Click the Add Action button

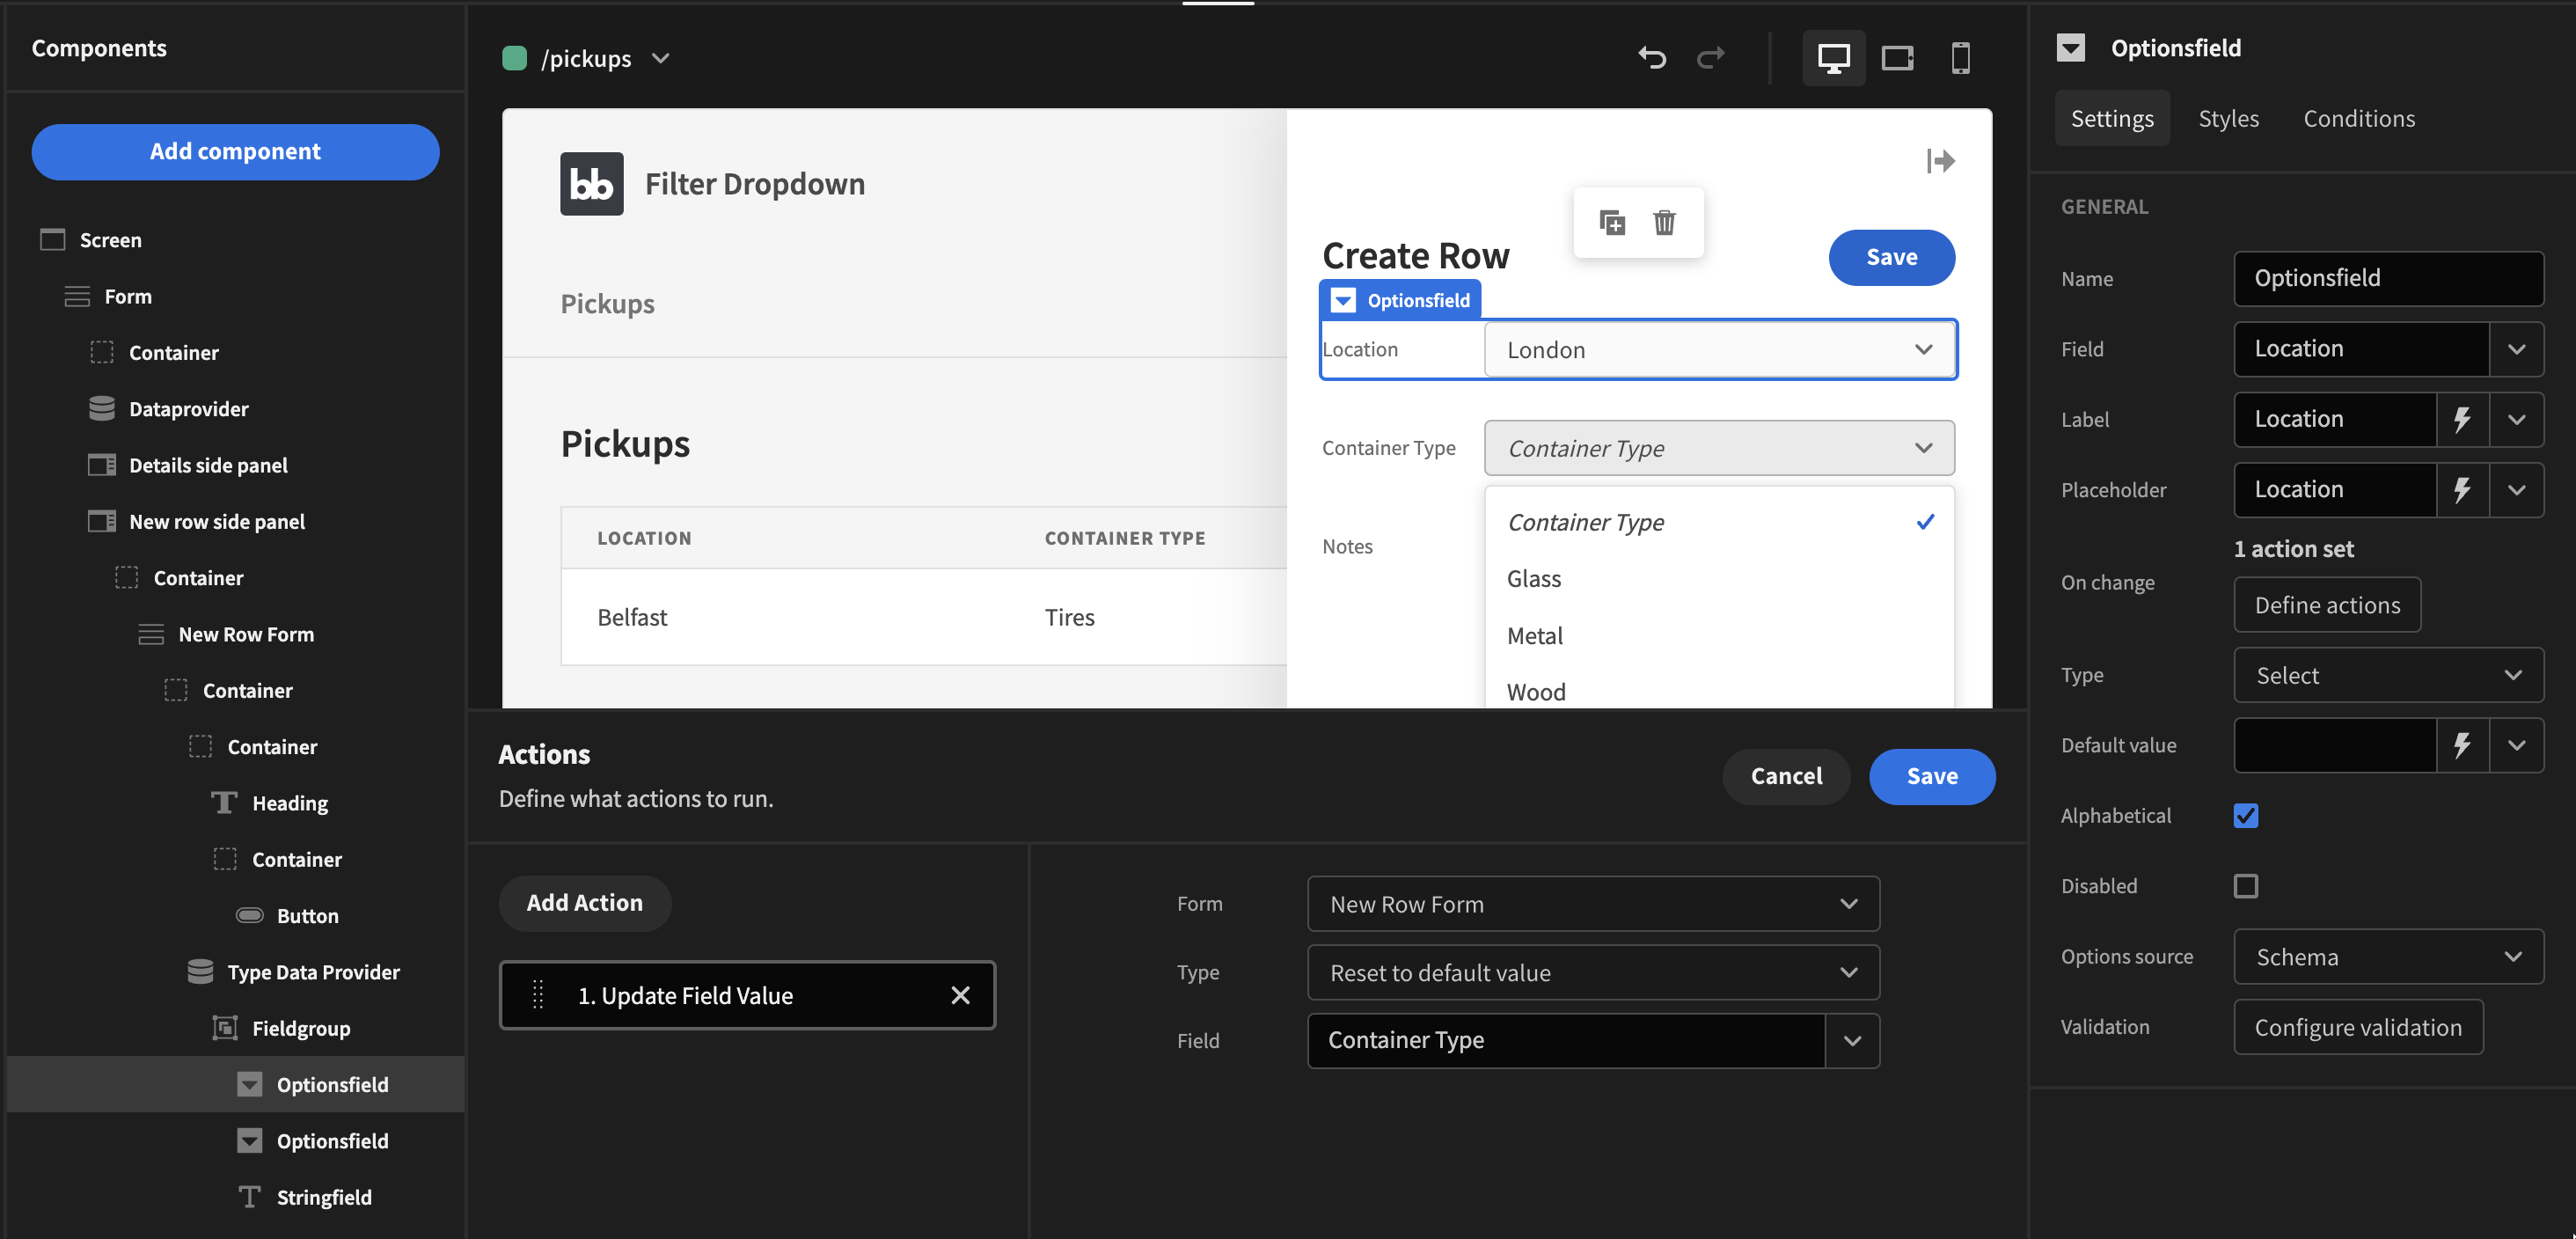pyautogui.click(x=584, y=903)
